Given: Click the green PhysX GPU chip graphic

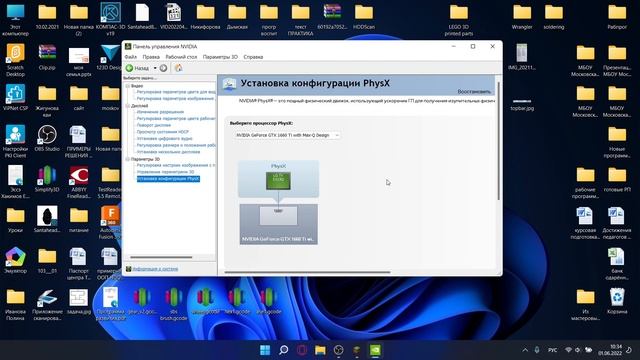Looking at the screenshot, I should (x=278, y=181).
